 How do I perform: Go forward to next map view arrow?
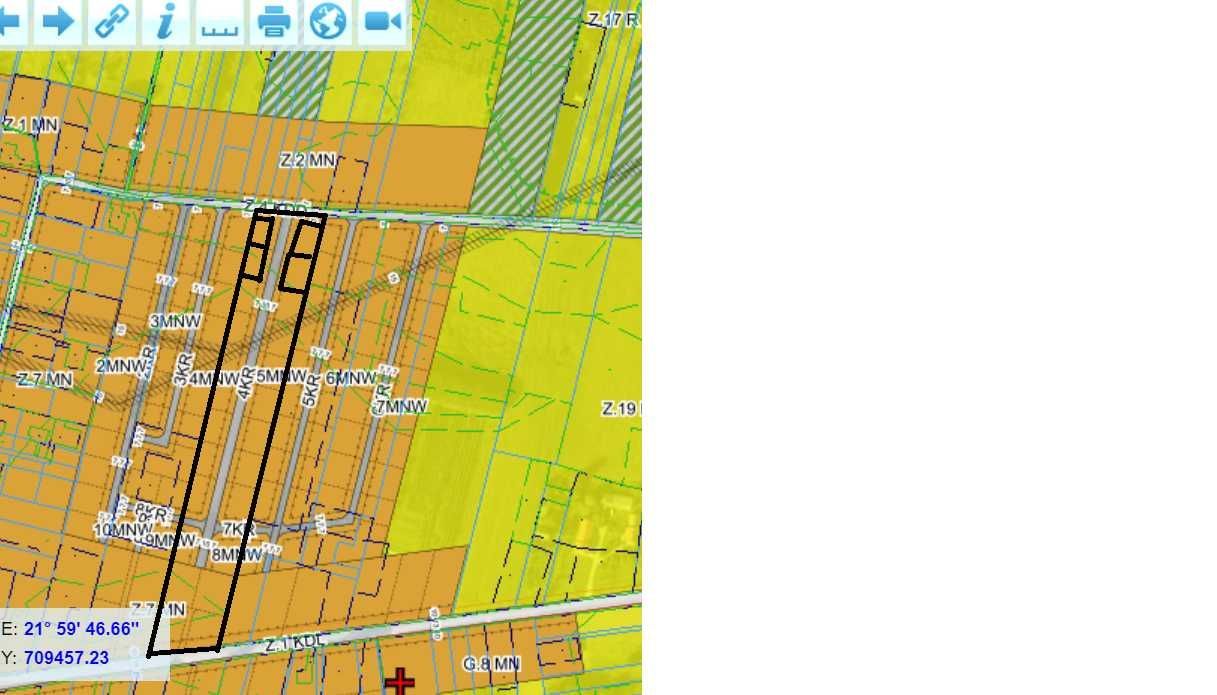[x=60, y=21]
